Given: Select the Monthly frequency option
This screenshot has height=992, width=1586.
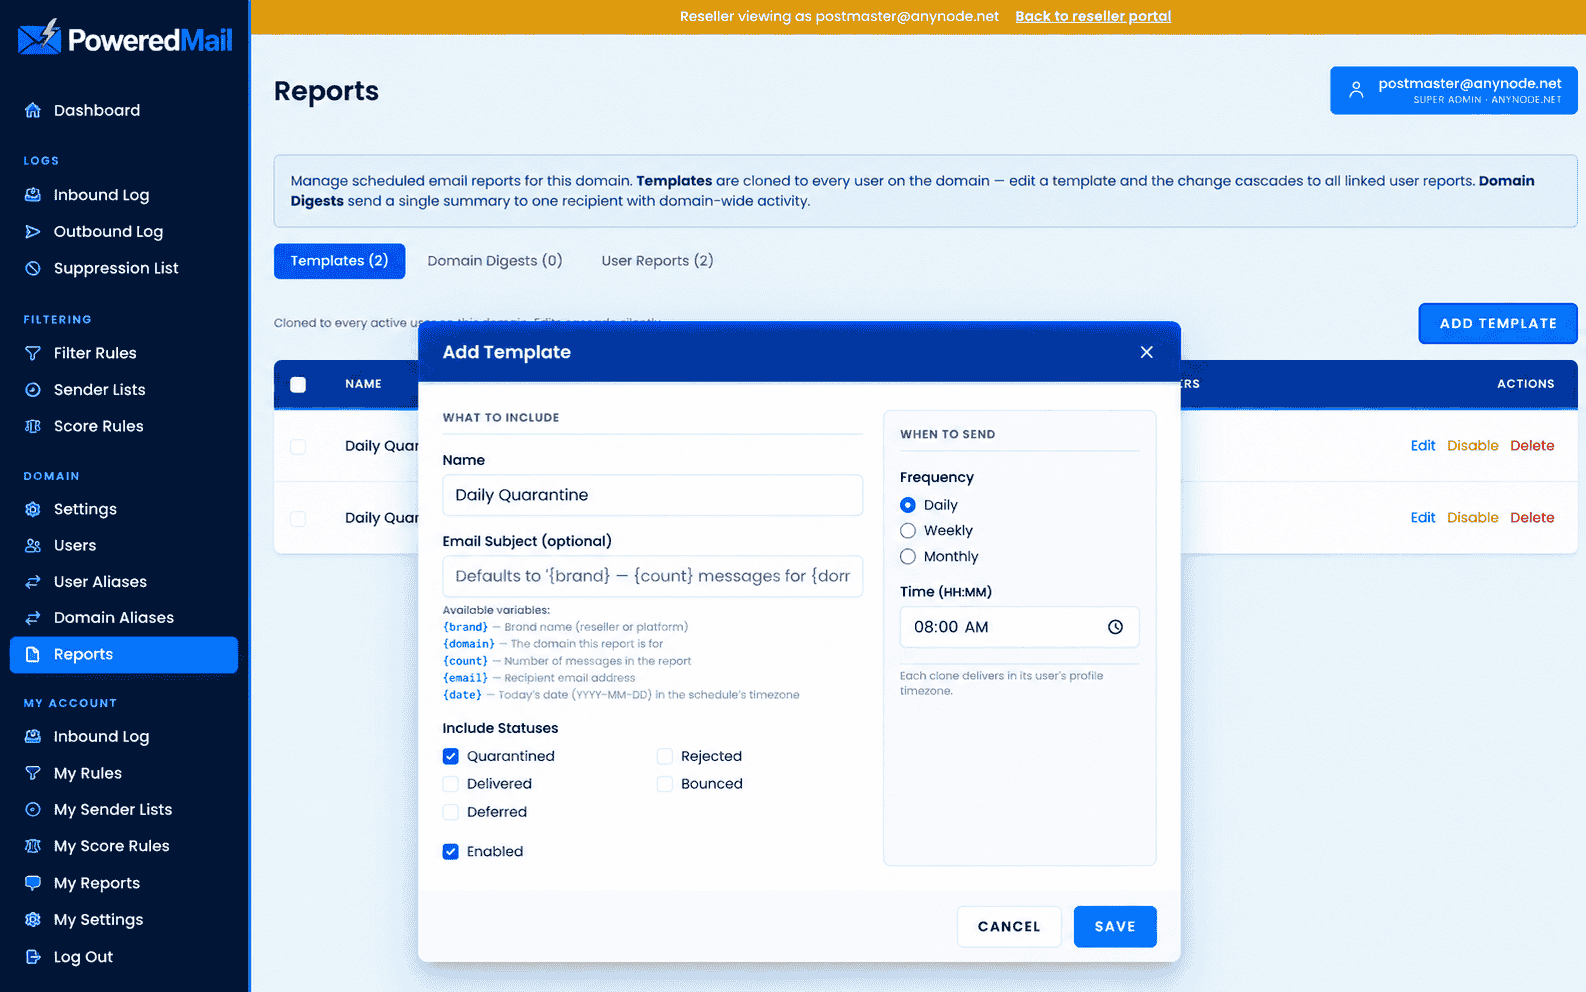Looking at the screenshot, I should tap(908, 557).
